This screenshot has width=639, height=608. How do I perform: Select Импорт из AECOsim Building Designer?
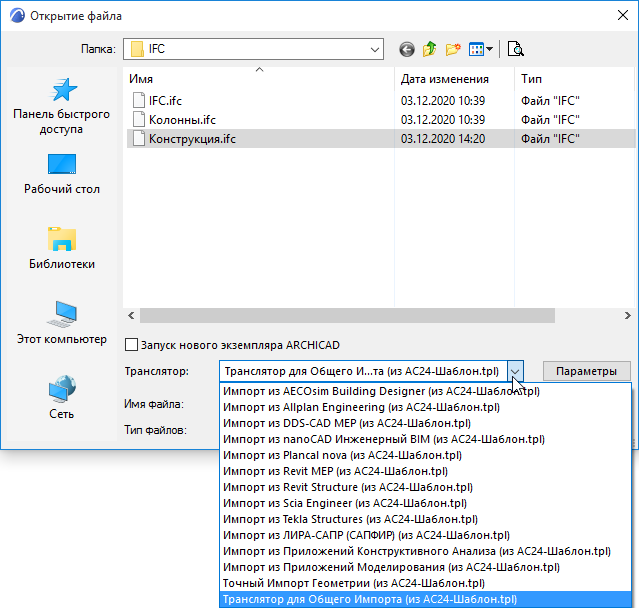[425, 391]
